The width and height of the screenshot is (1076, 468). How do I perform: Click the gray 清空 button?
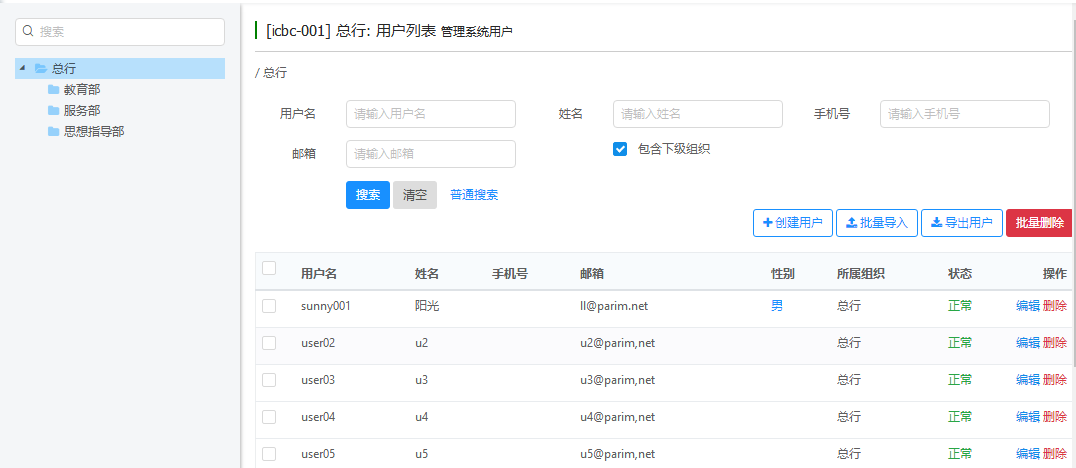point(415,195)
